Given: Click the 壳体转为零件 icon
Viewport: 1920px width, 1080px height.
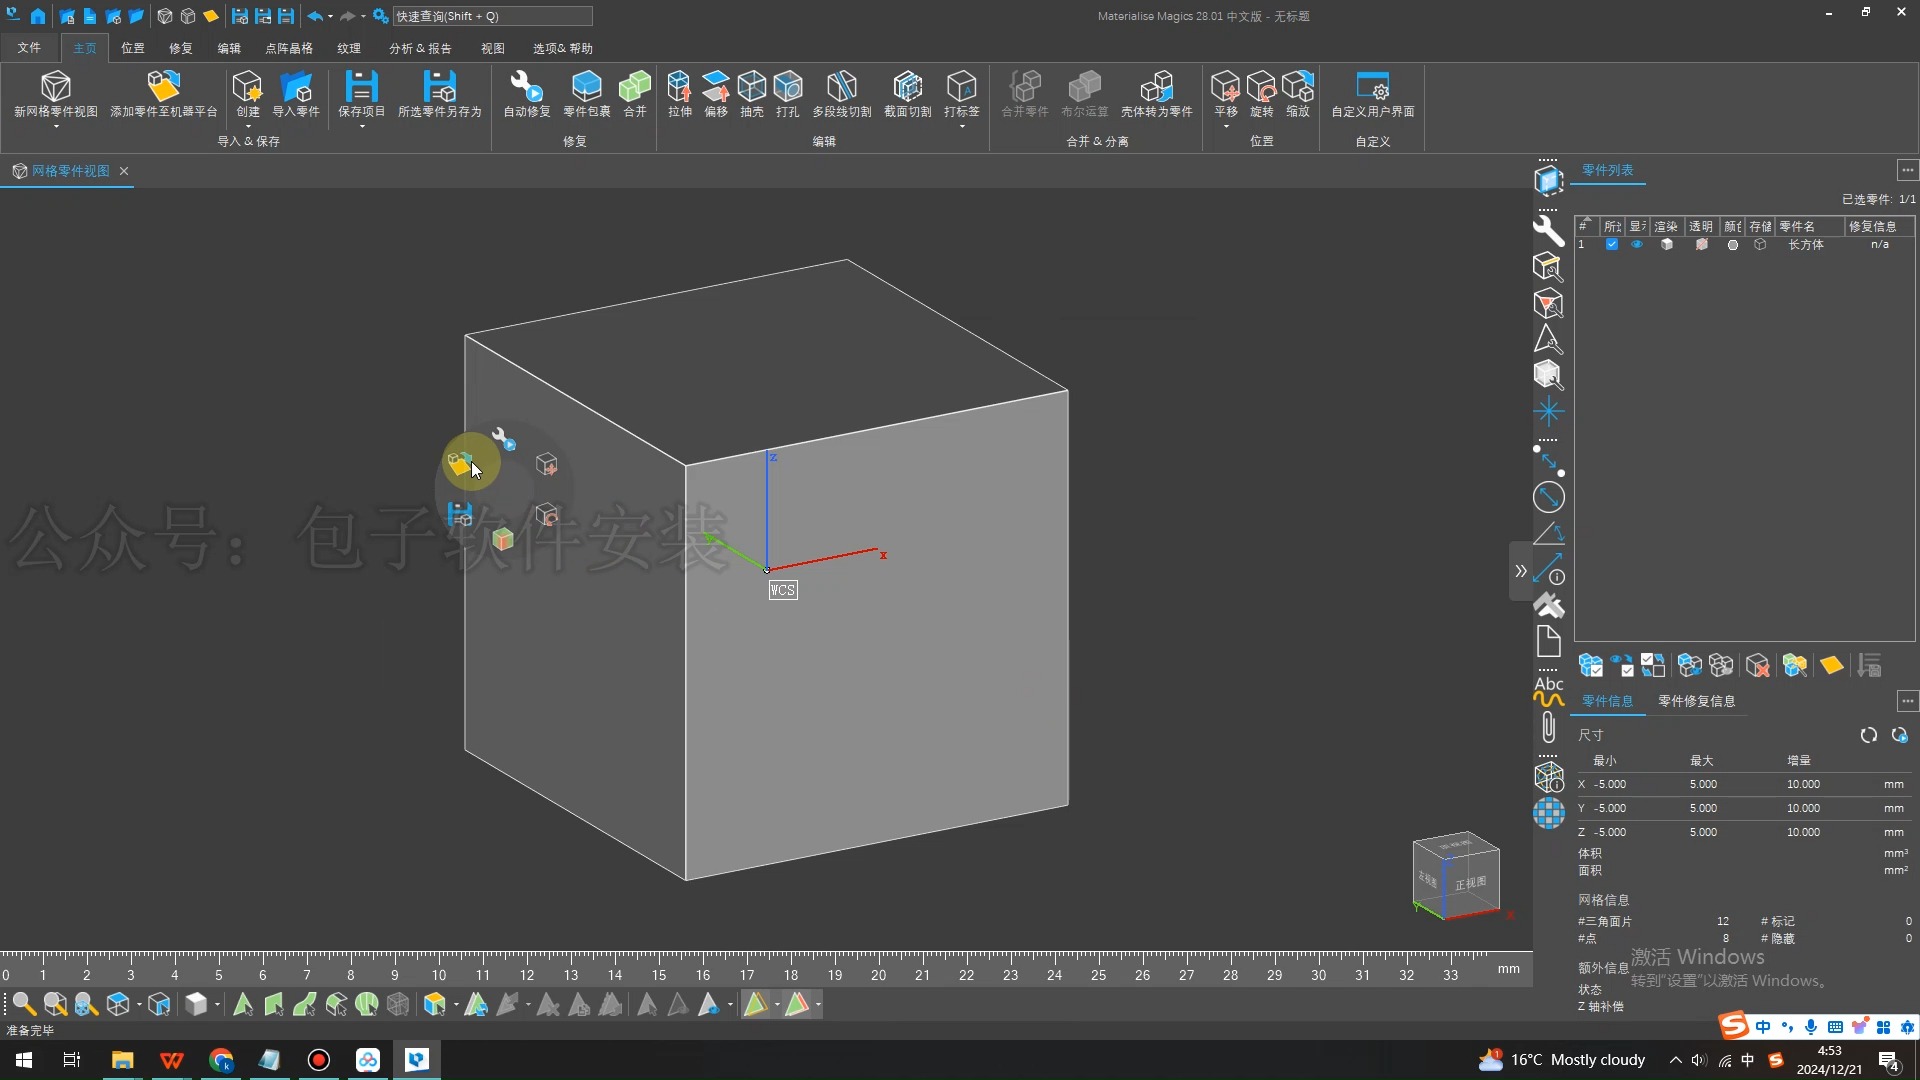Looking at the screenshot, I should (x=1156, y=88).
